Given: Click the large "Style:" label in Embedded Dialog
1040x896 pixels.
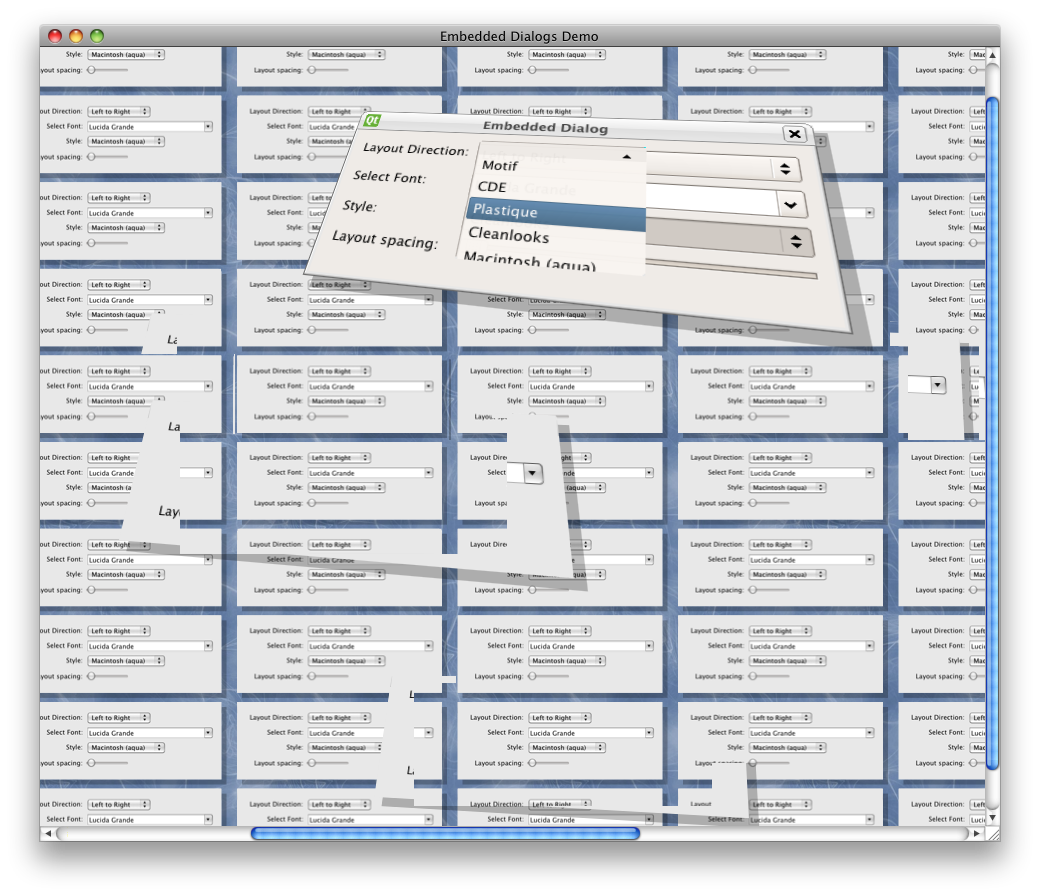Looking at the screenshot, I should click(x=359, y=206).
